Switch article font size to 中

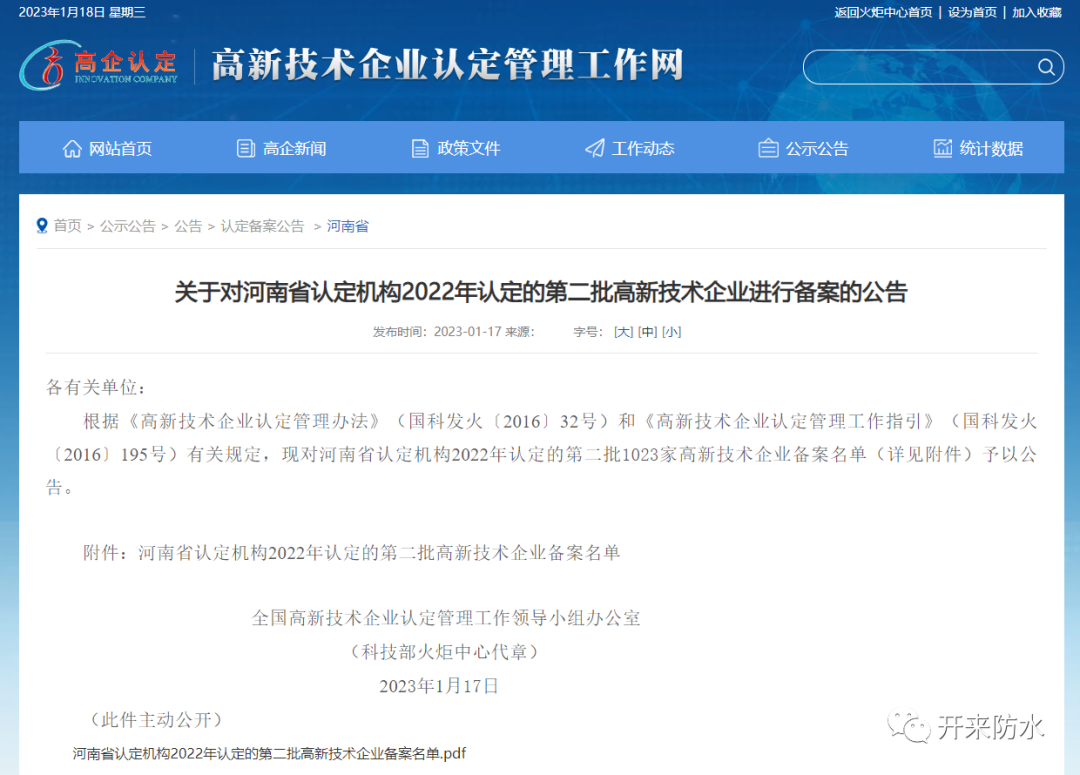[646, 331]
